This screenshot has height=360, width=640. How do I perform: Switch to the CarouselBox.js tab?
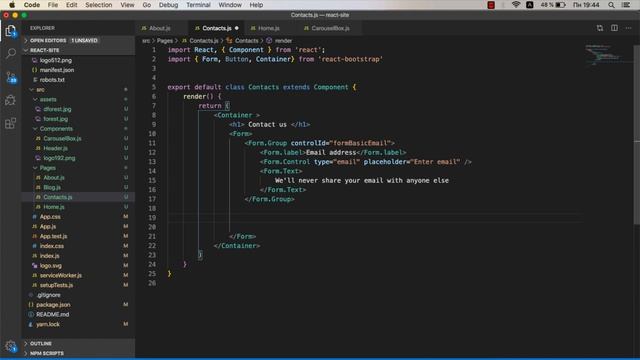[330, 28]
